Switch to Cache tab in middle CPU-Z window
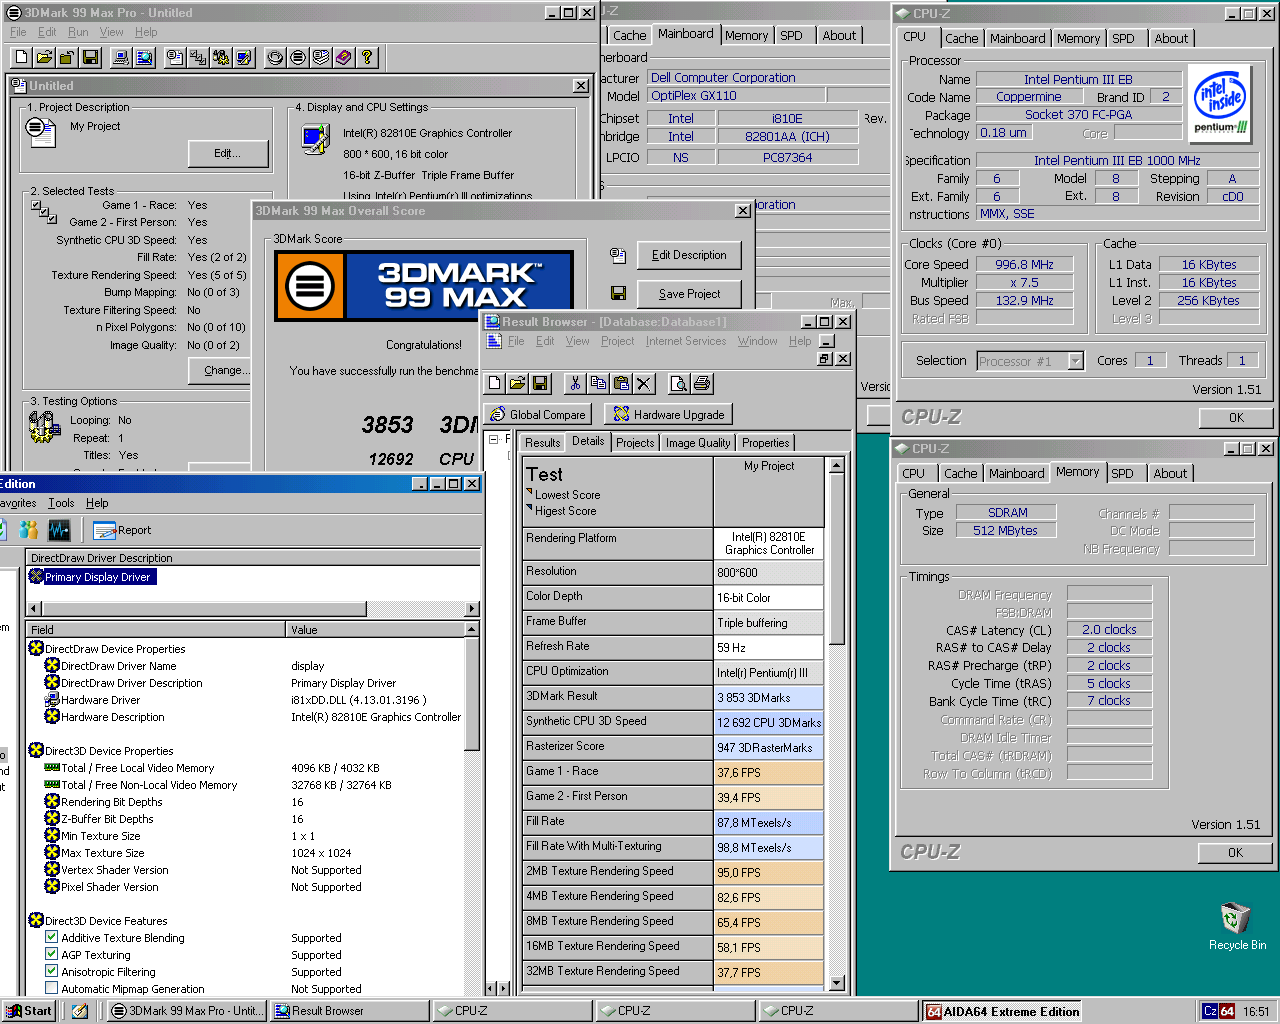1280x1024 pixels. pos(629,35)
